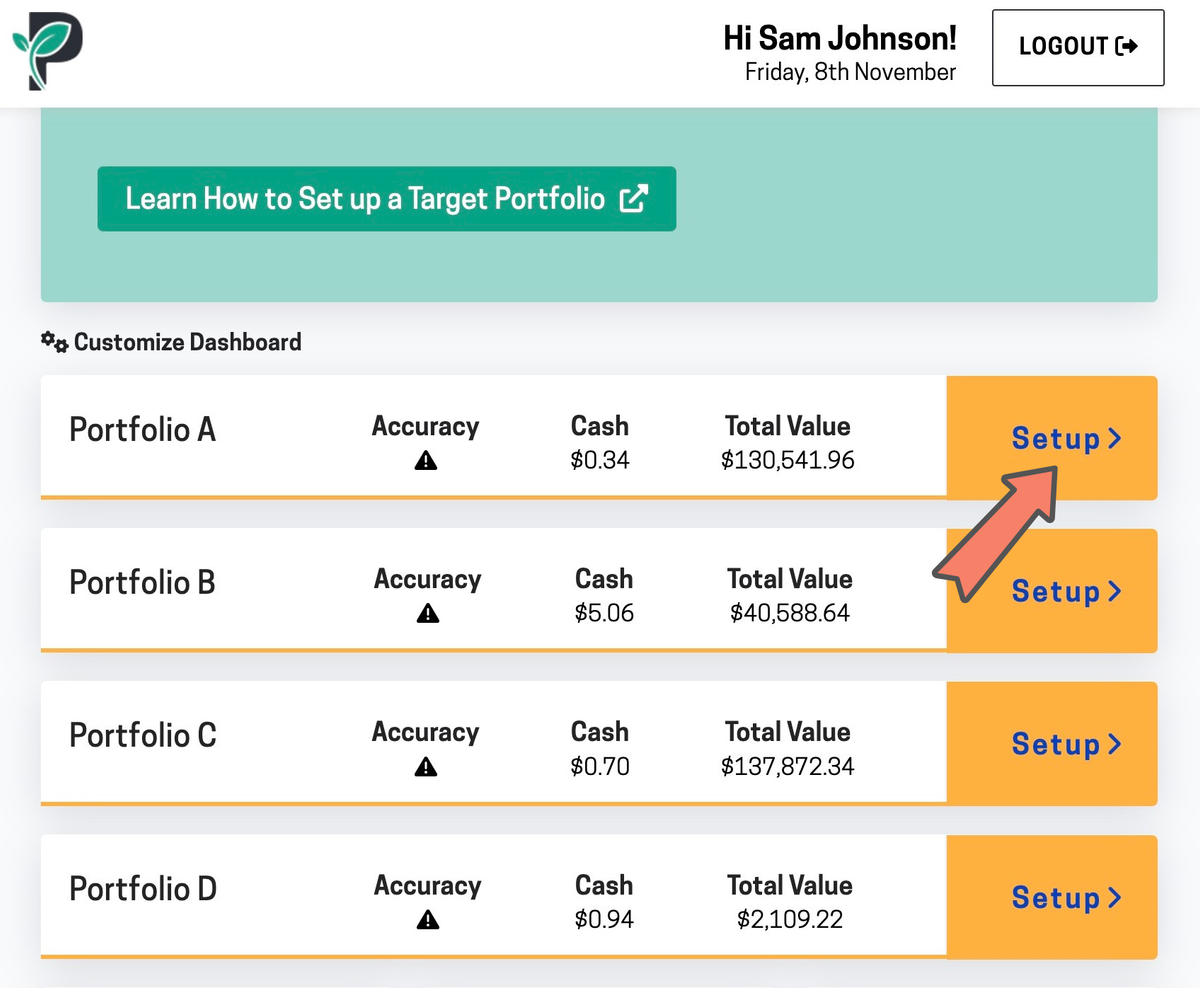Click the Customize Dashboard link

(x=187, y=342)
